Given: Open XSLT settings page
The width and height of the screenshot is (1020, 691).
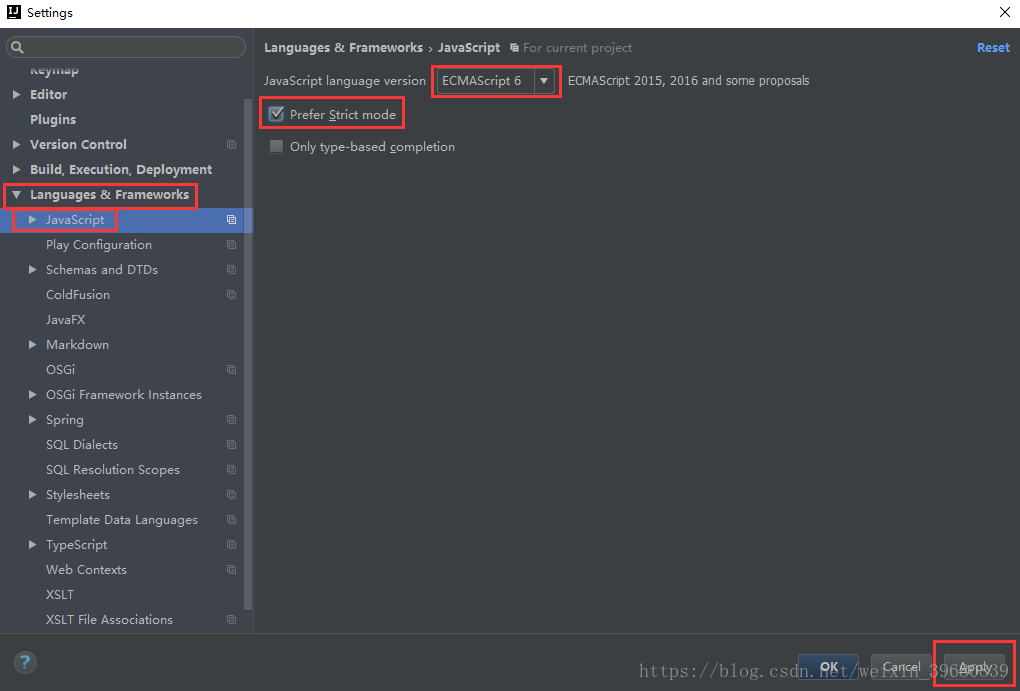Looking at the screenshot, I should [x=60, y=595].
